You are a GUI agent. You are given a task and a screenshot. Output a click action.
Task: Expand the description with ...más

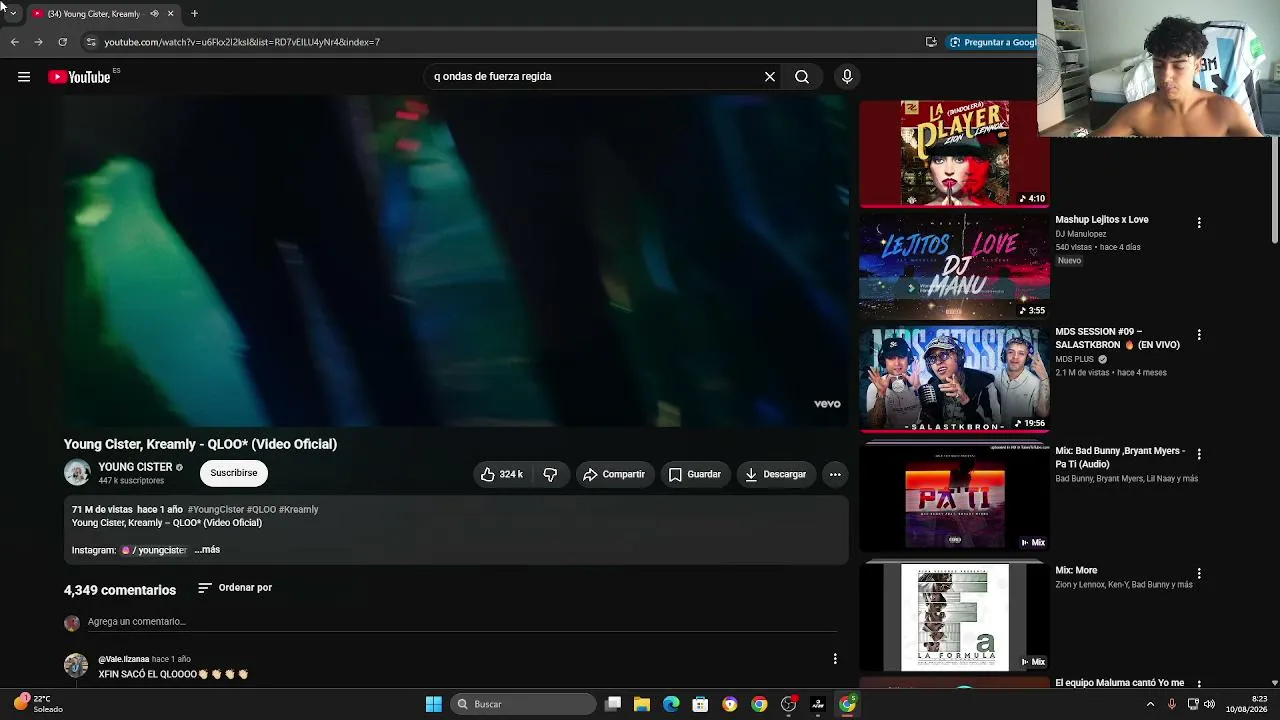[x=207, y=550]
